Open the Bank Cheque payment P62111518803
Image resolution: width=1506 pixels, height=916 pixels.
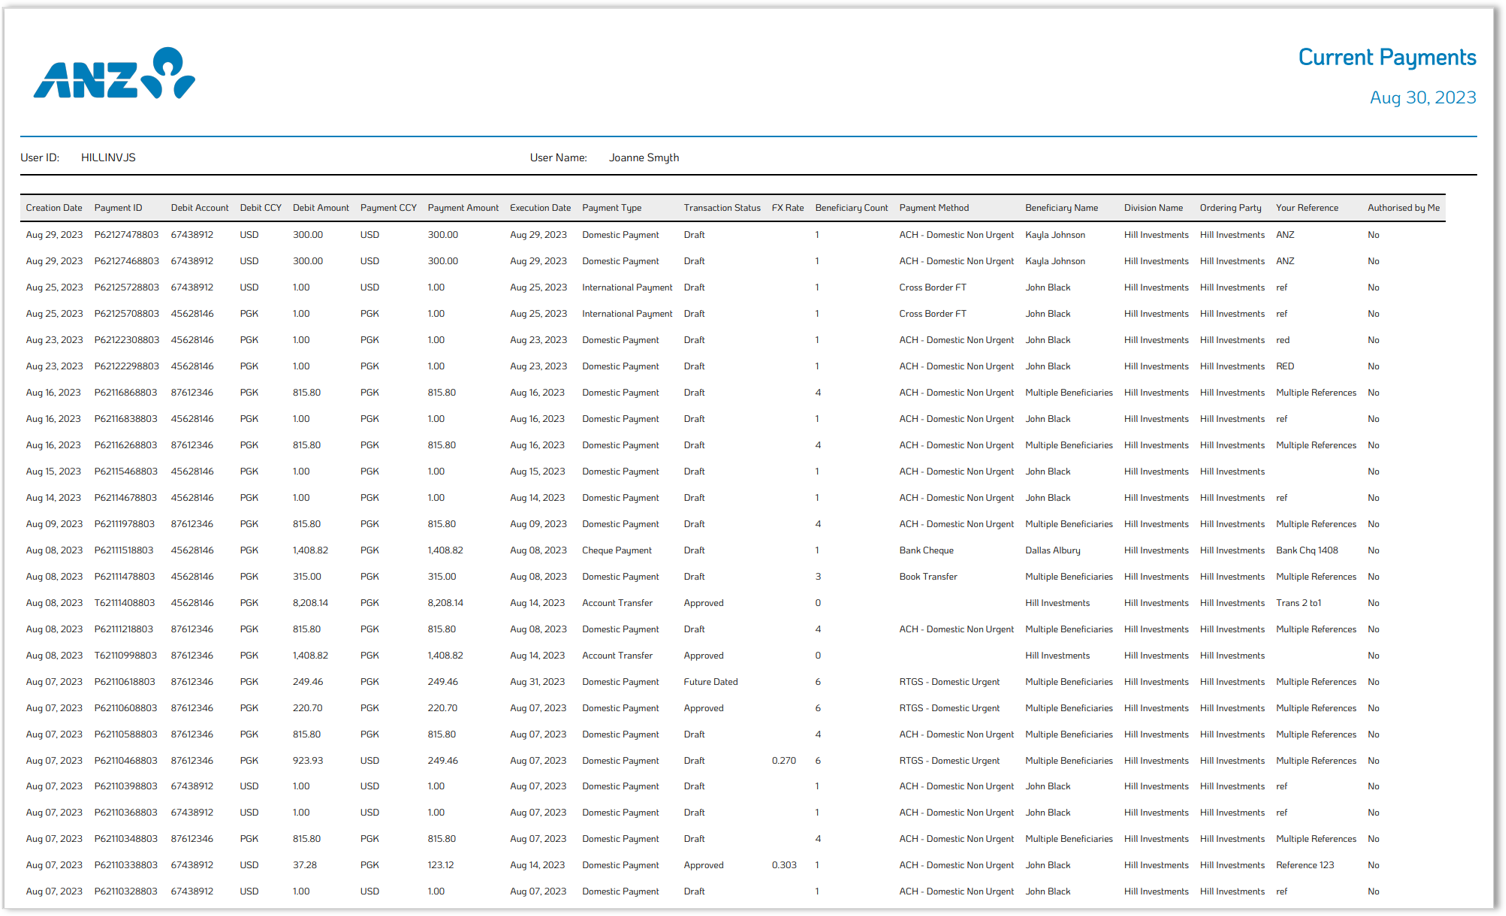click(125, 549)
